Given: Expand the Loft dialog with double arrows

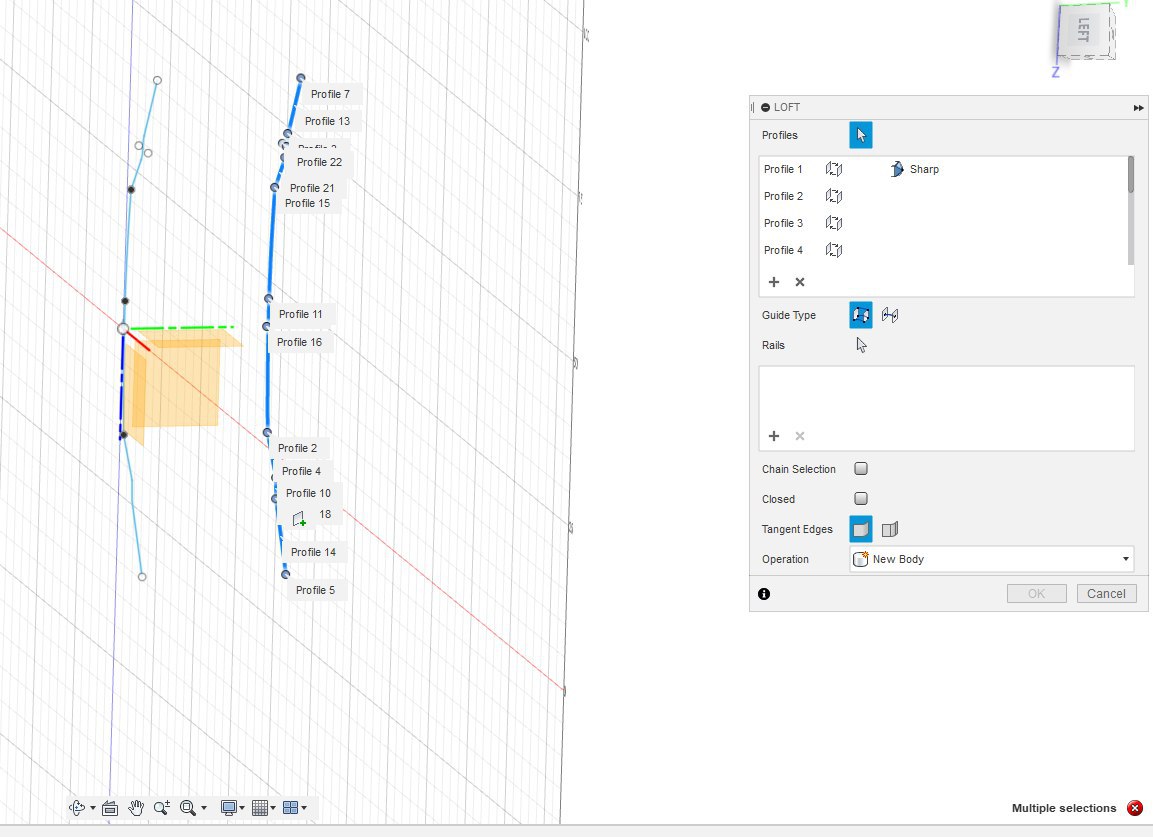Looking at the screenshot, I should pos(1138,107).
